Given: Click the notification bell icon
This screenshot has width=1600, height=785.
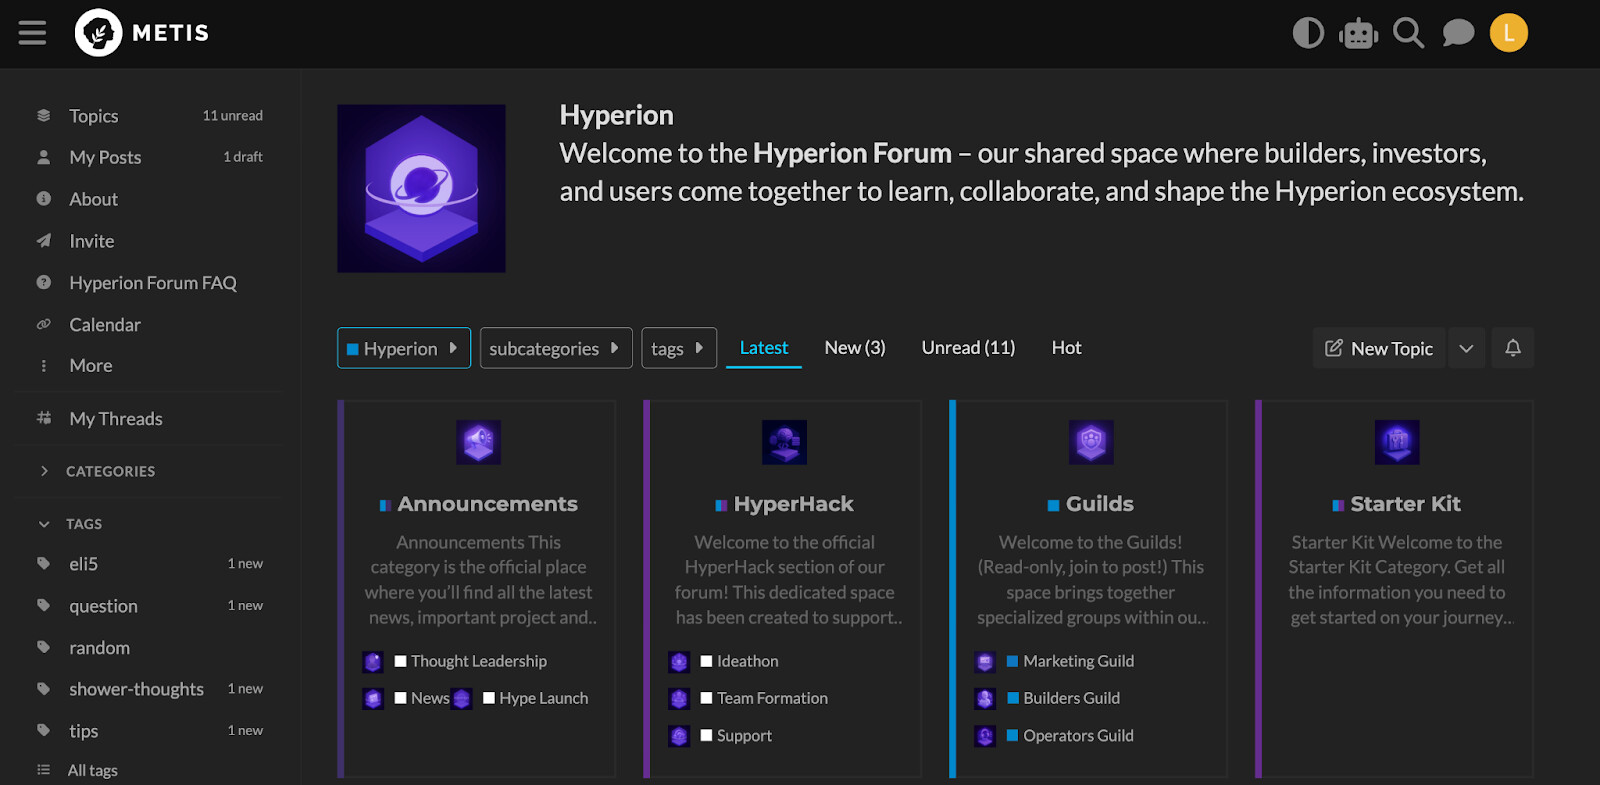Looking at the screenshot, I should coord(1512,348).
